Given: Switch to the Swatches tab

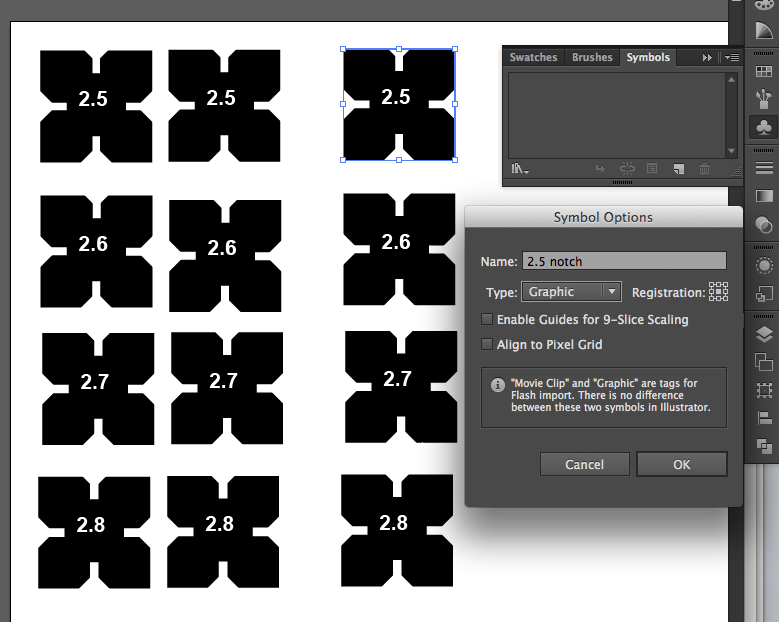Looking at the screenshot, I should [x=533, y=57].
